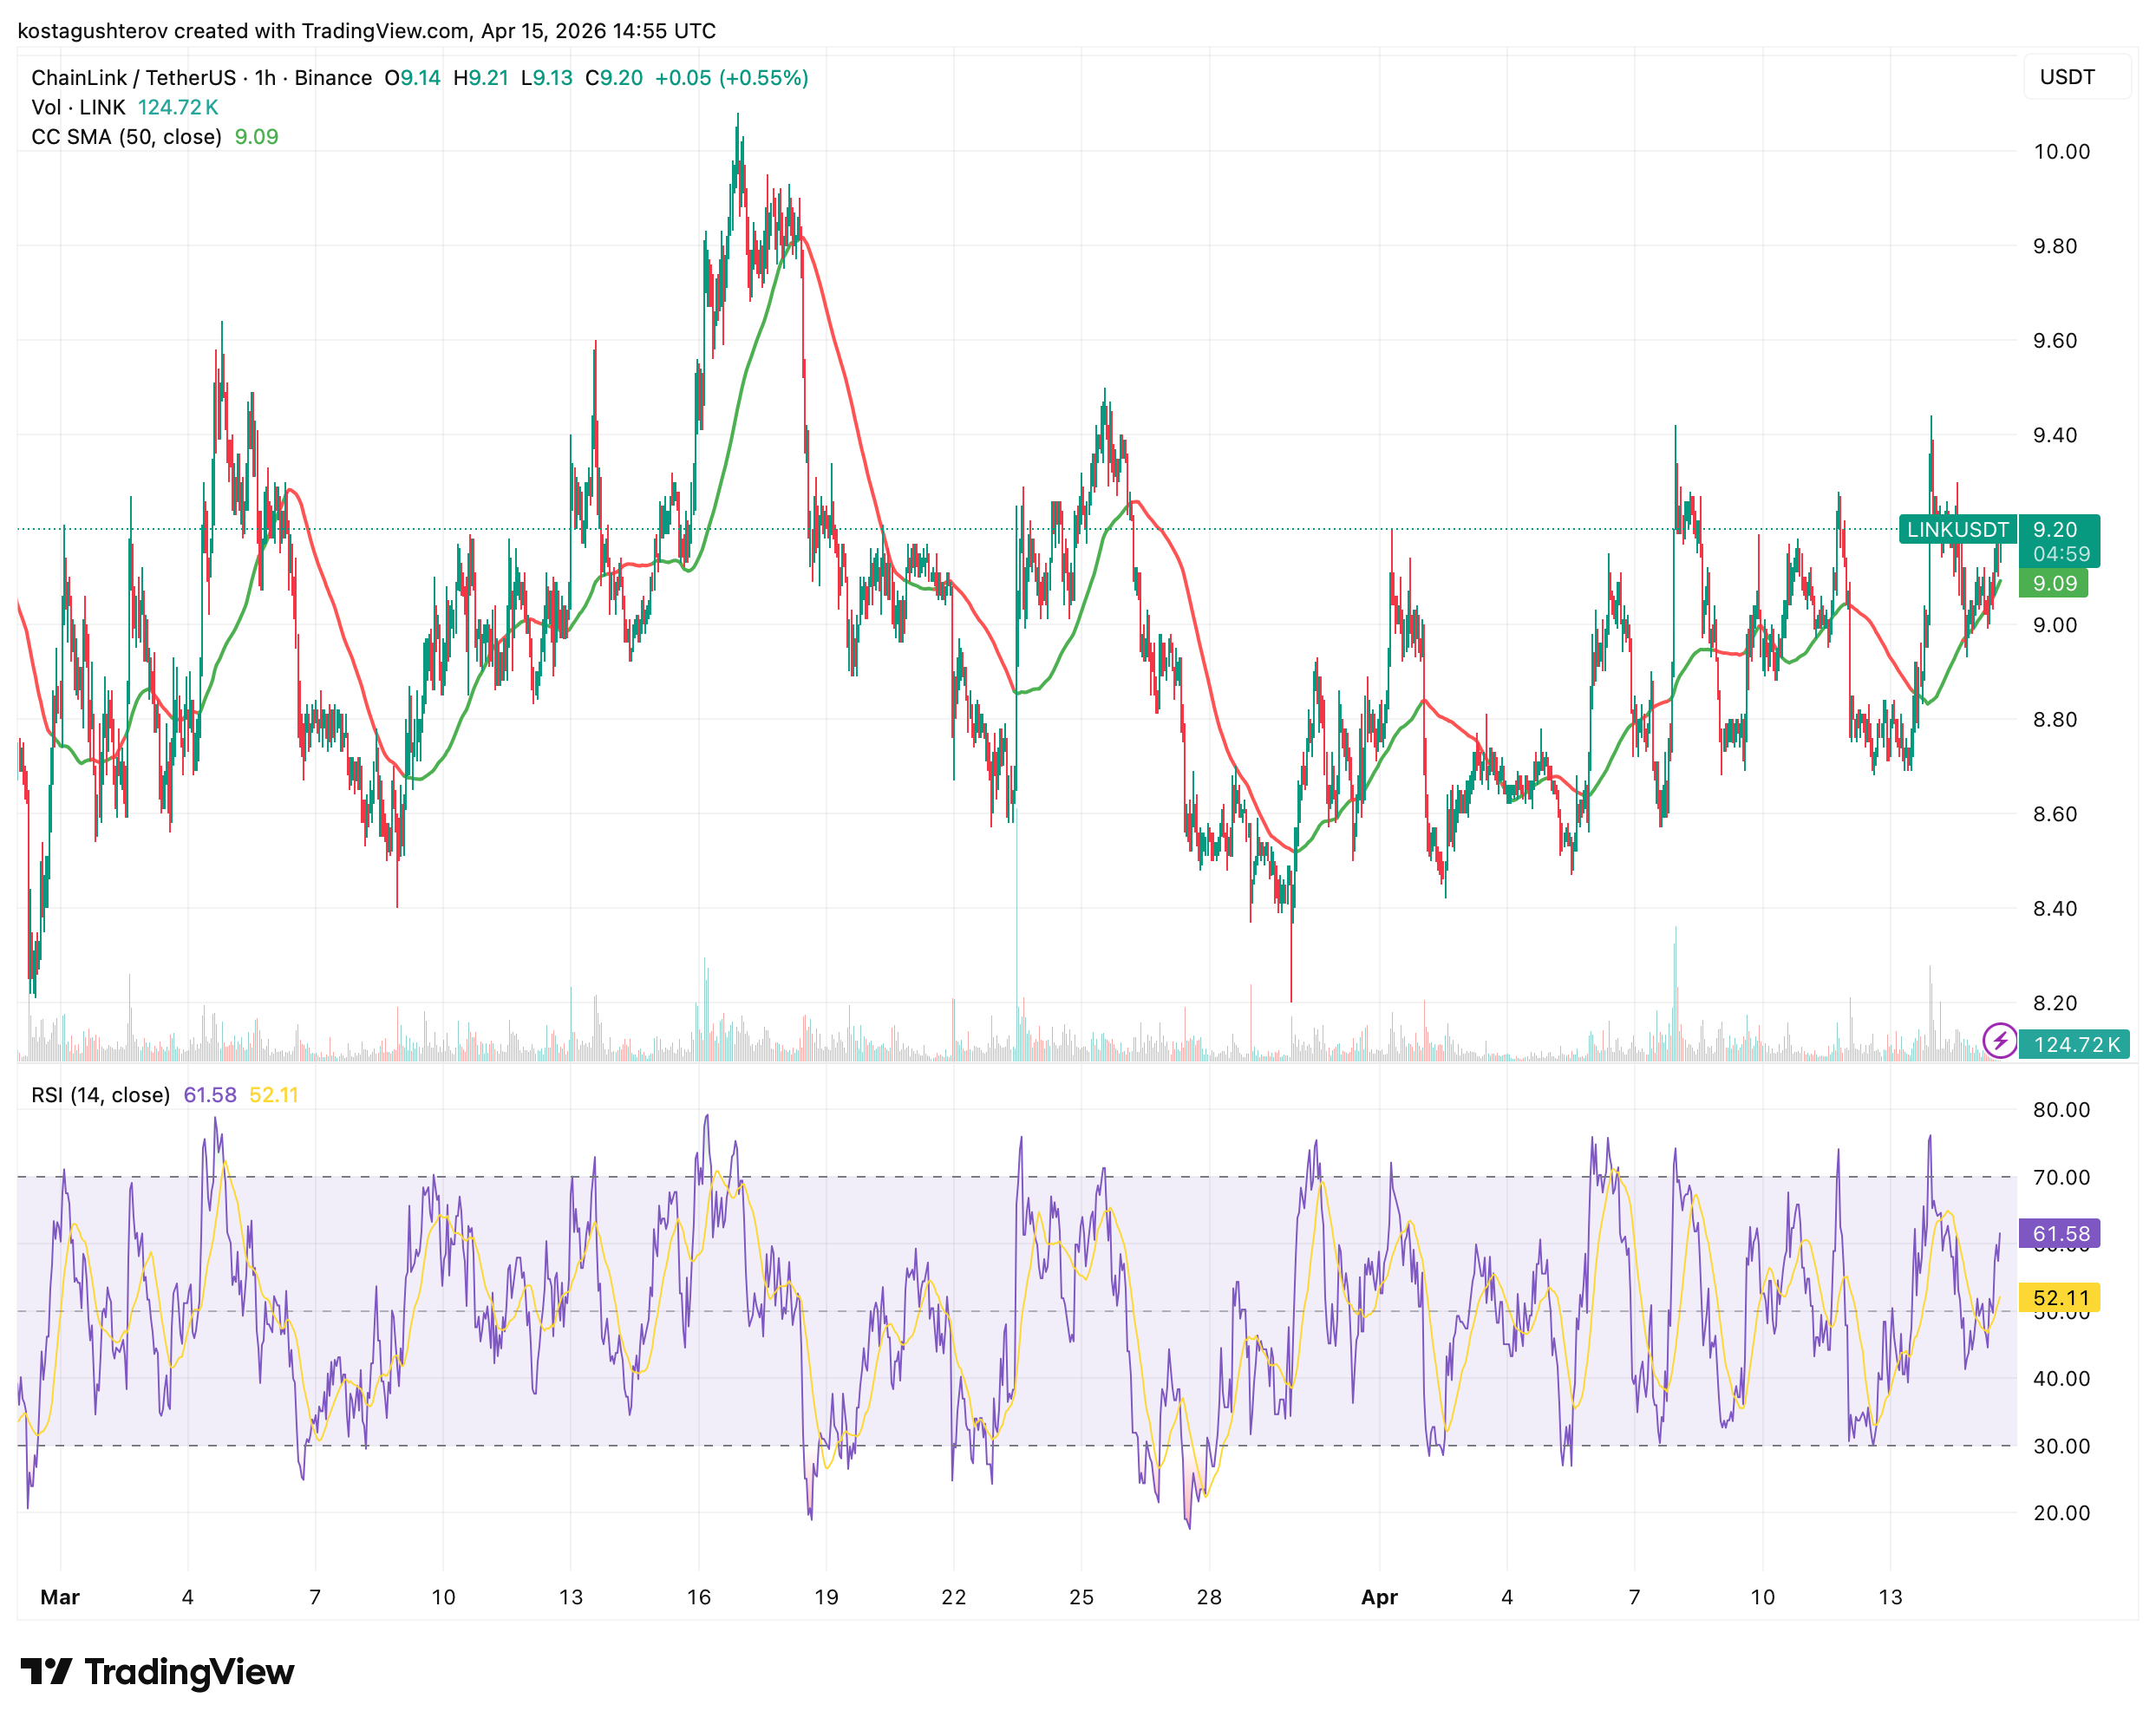
Task: Click the Vol · LINK legend entry
Action: click(x=78, y=107)
